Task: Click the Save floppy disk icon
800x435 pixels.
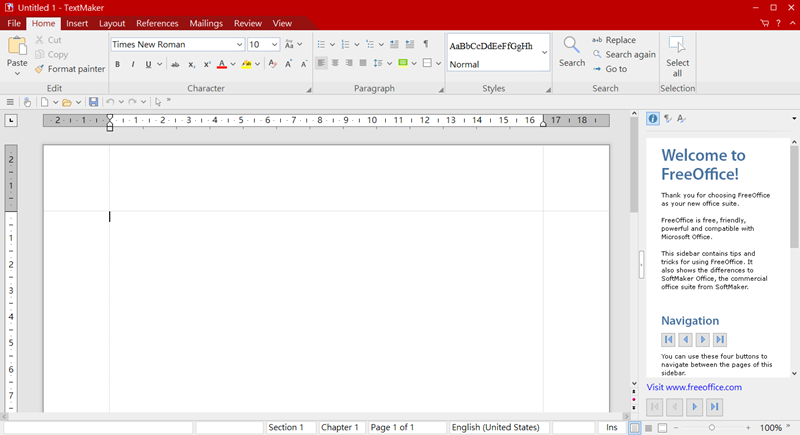Action: click(x=93, y=102)
